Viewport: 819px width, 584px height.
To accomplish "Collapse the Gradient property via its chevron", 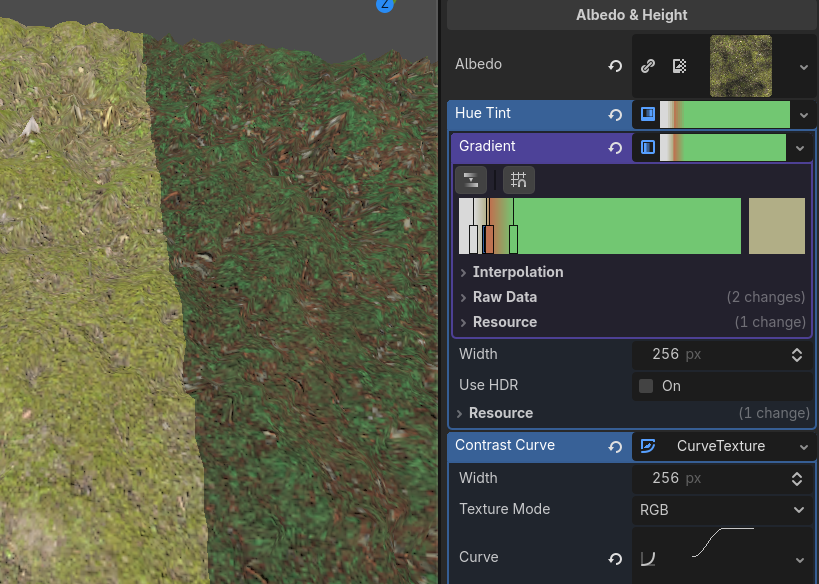I will [799, 147].
